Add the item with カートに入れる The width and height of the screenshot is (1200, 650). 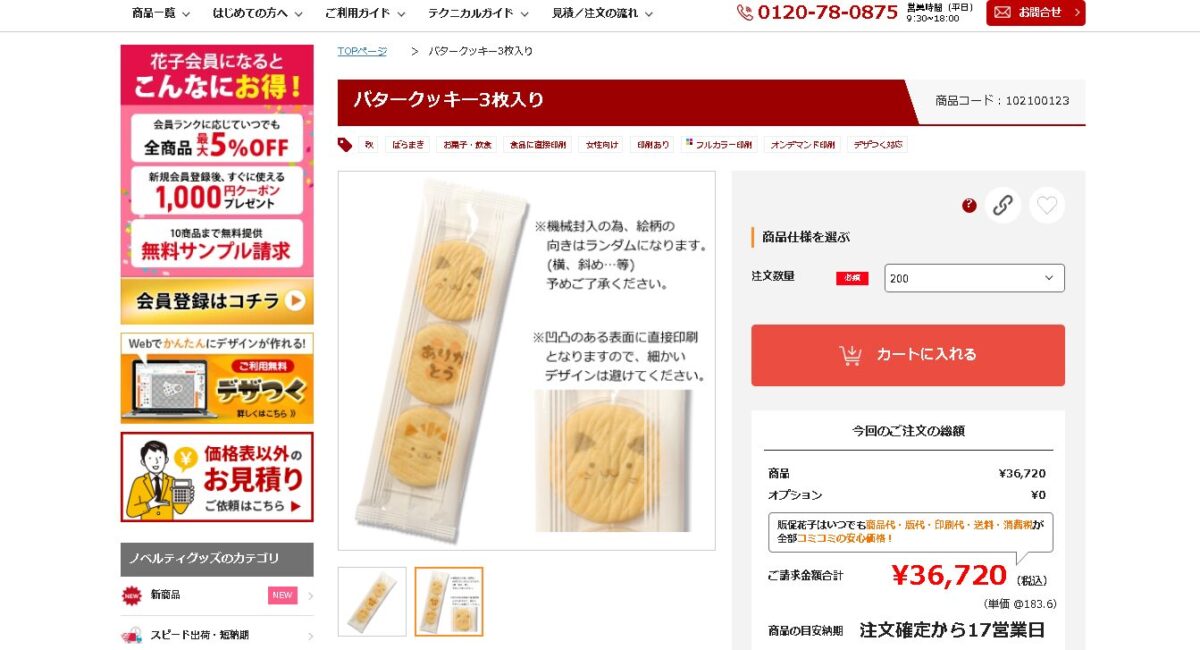point(908,355)
